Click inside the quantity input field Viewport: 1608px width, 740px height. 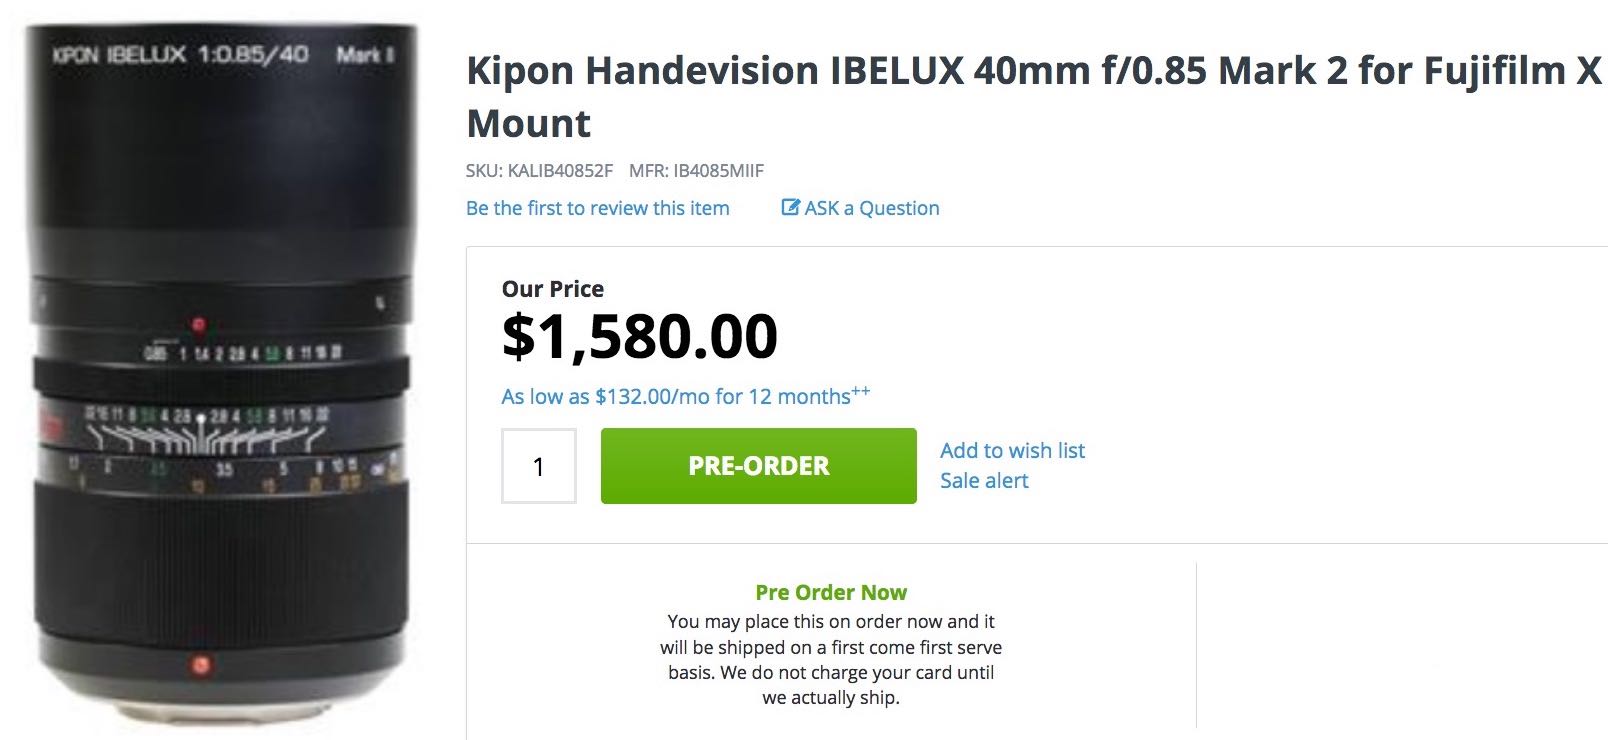pyautogui.click(x=537, y=465)
